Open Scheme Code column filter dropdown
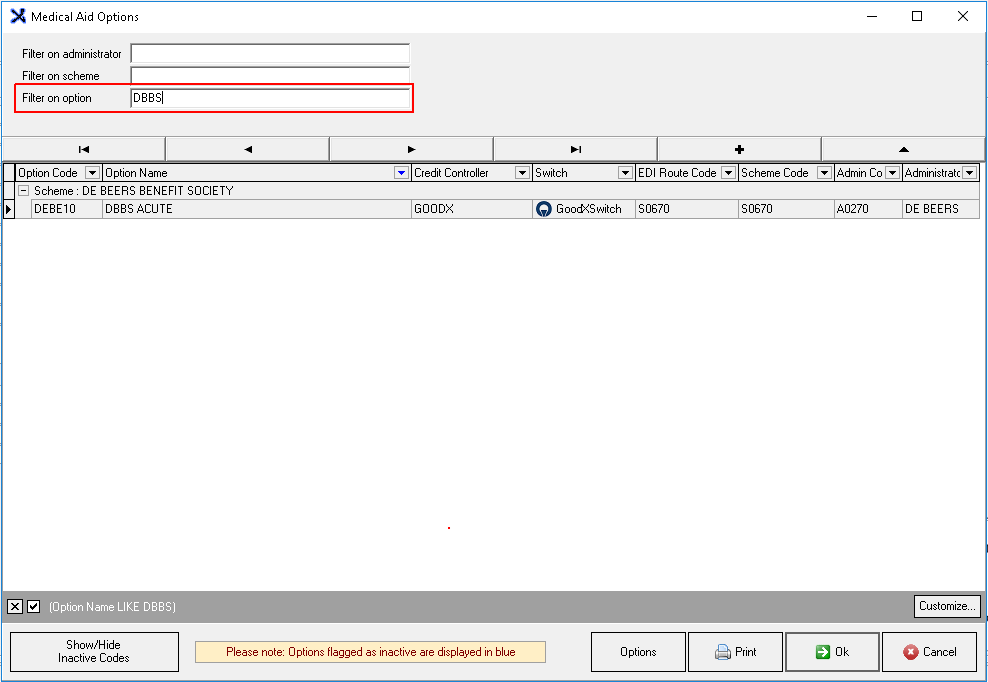 [x=824, y=173]
